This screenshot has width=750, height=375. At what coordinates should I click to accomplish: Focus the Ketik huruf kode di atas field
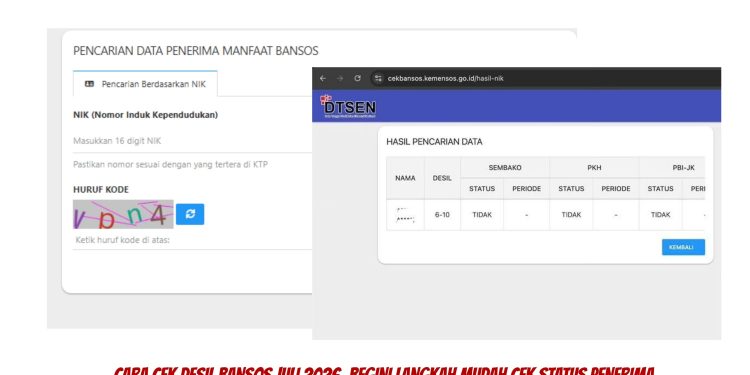click(192, 240)
